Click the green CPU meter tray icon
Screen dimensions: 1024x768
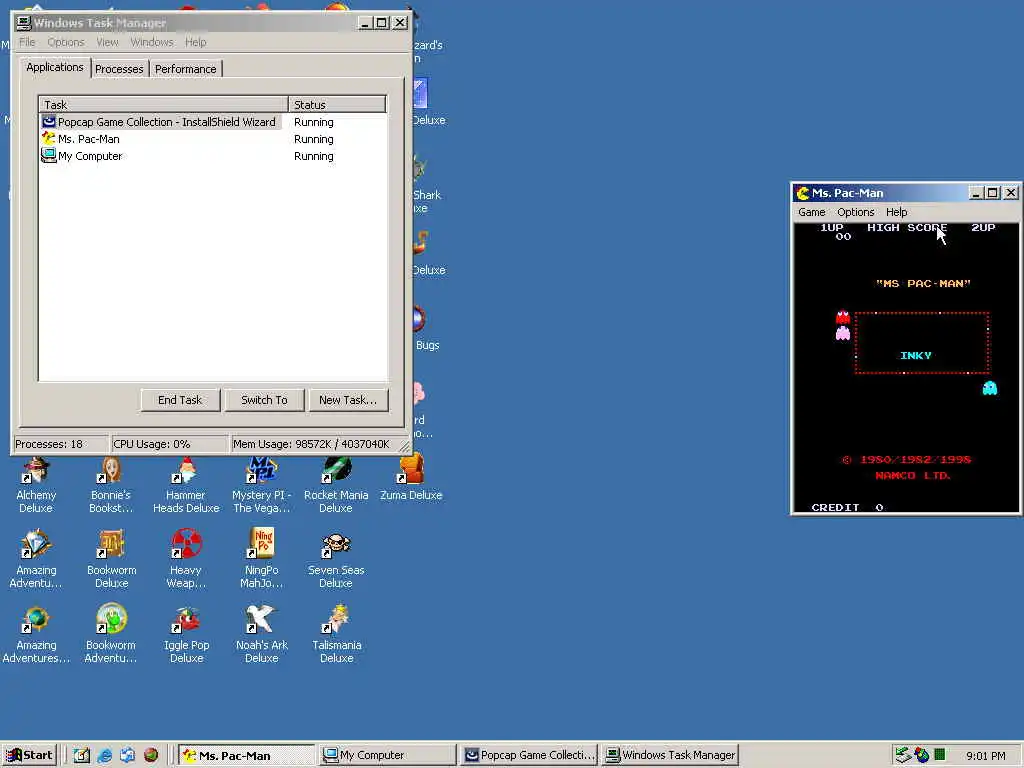(940, 755)
